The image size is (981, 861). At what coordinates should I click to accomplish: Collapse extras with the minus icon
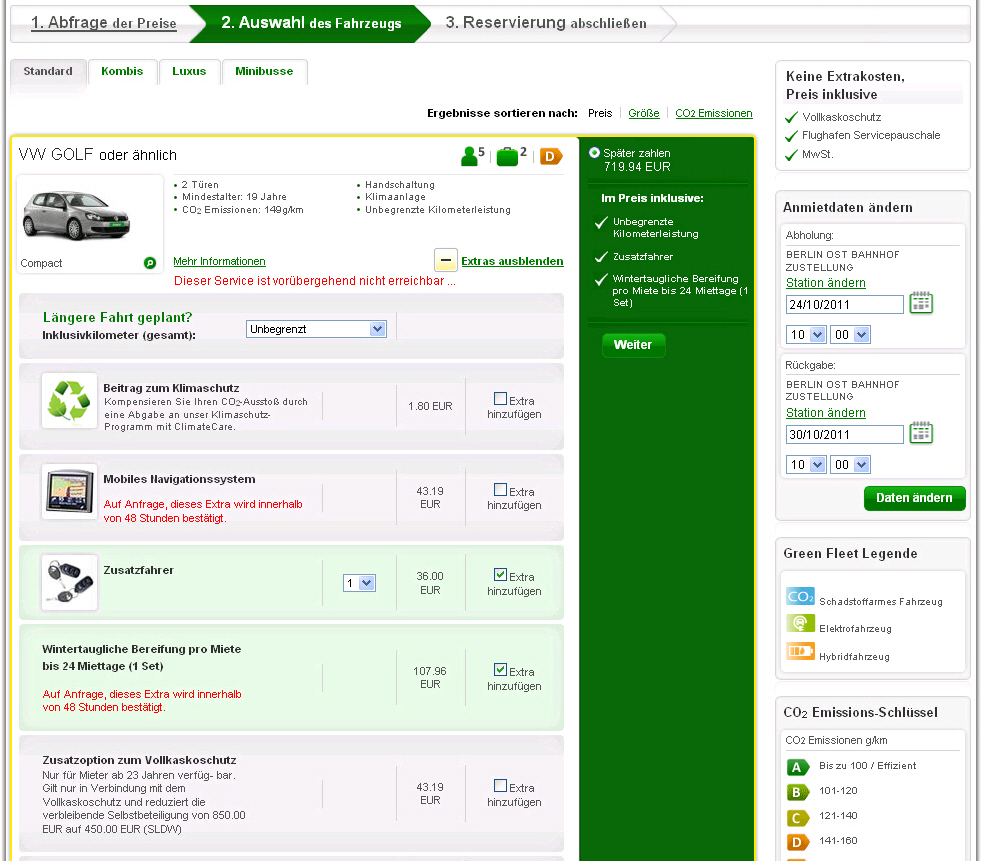pos(446,261)
